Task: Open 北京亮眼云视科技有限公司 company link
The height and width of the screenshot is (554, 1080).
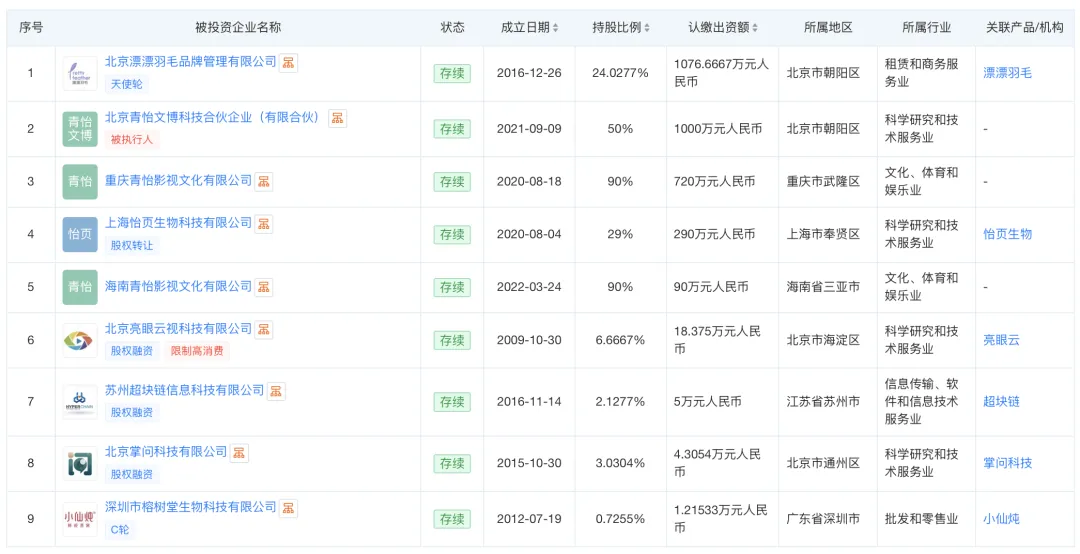Action: [x=178, y=329]
